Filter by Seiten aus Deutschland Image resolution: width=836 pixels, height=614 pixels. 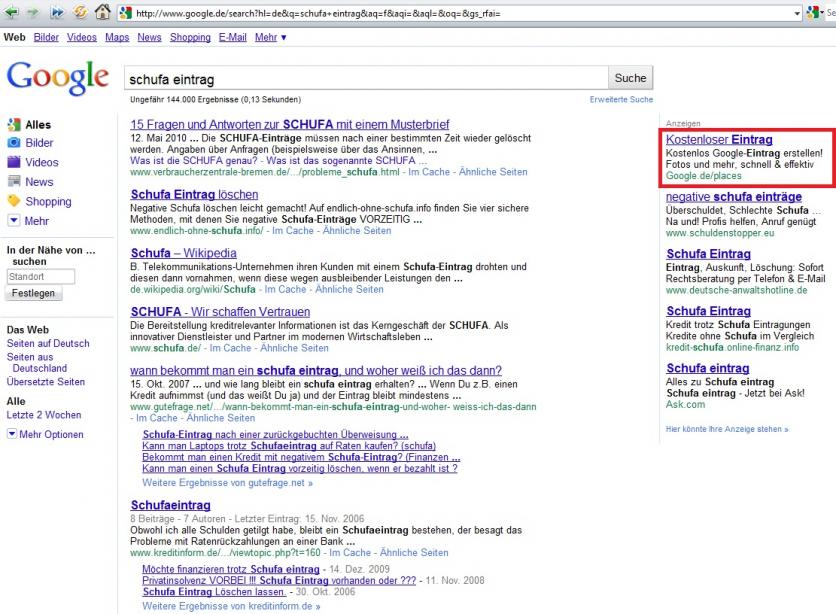[x=37, y=362]
